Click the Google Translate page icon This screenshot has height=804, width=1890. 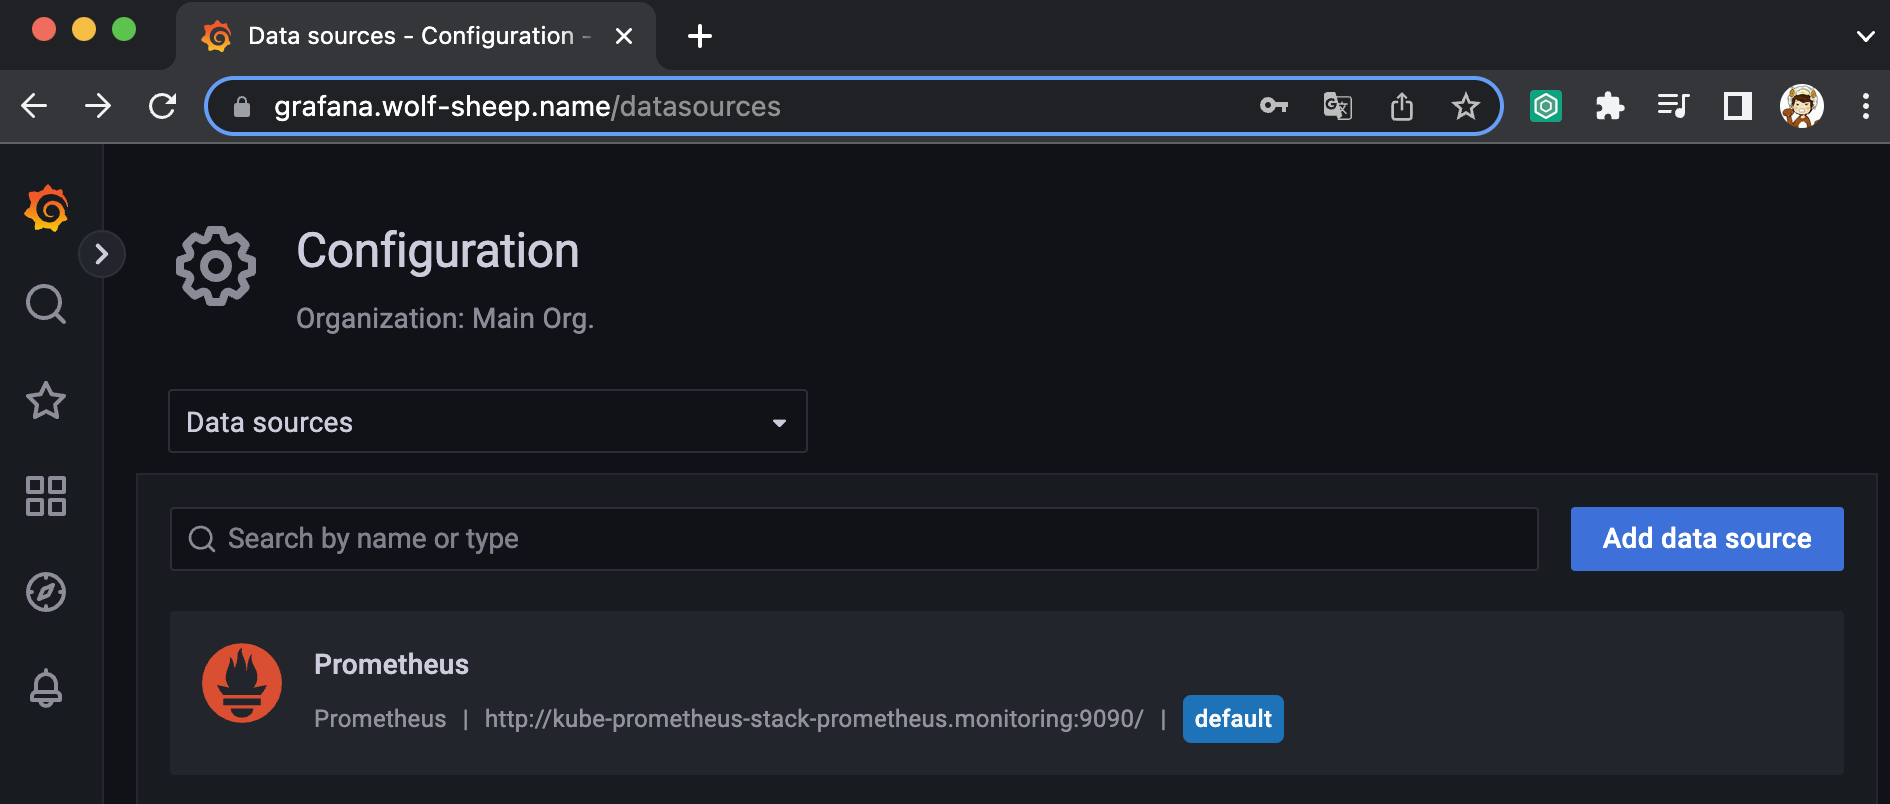coord(1338,106)
